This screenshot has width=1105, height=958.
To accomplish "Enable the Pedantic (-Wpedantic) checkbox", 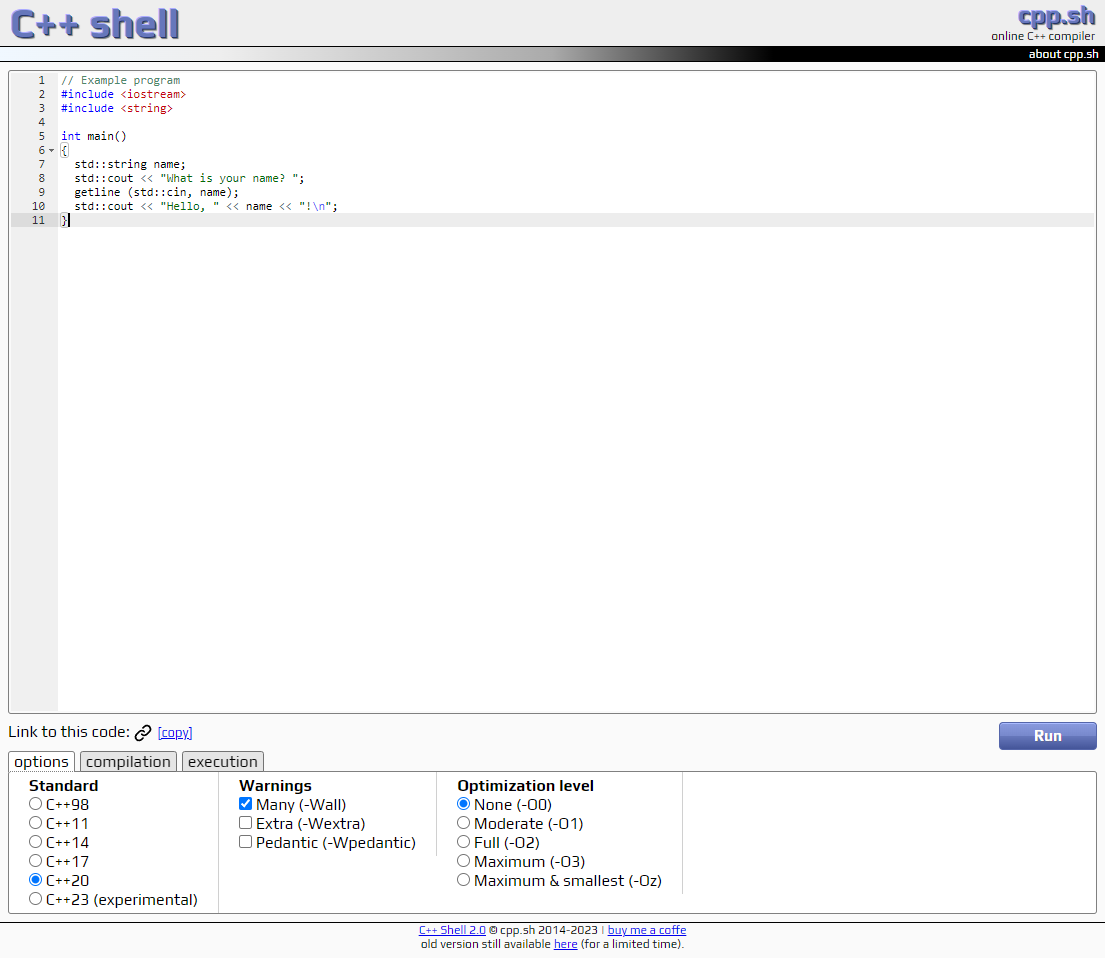I will pyautogui.click(x=246, y=842).
